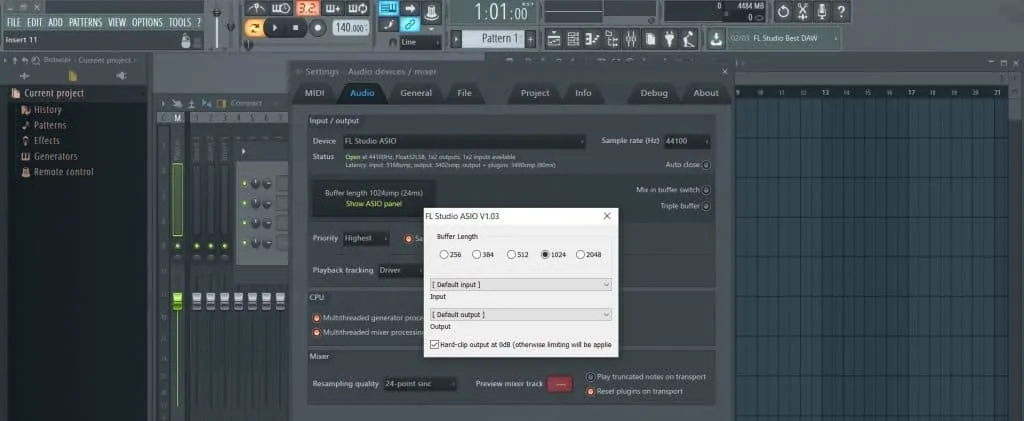The width and height of the screenshot is (1024, 421).
Task: Switch to the File settings tab
Action: [x=464, y=93]
